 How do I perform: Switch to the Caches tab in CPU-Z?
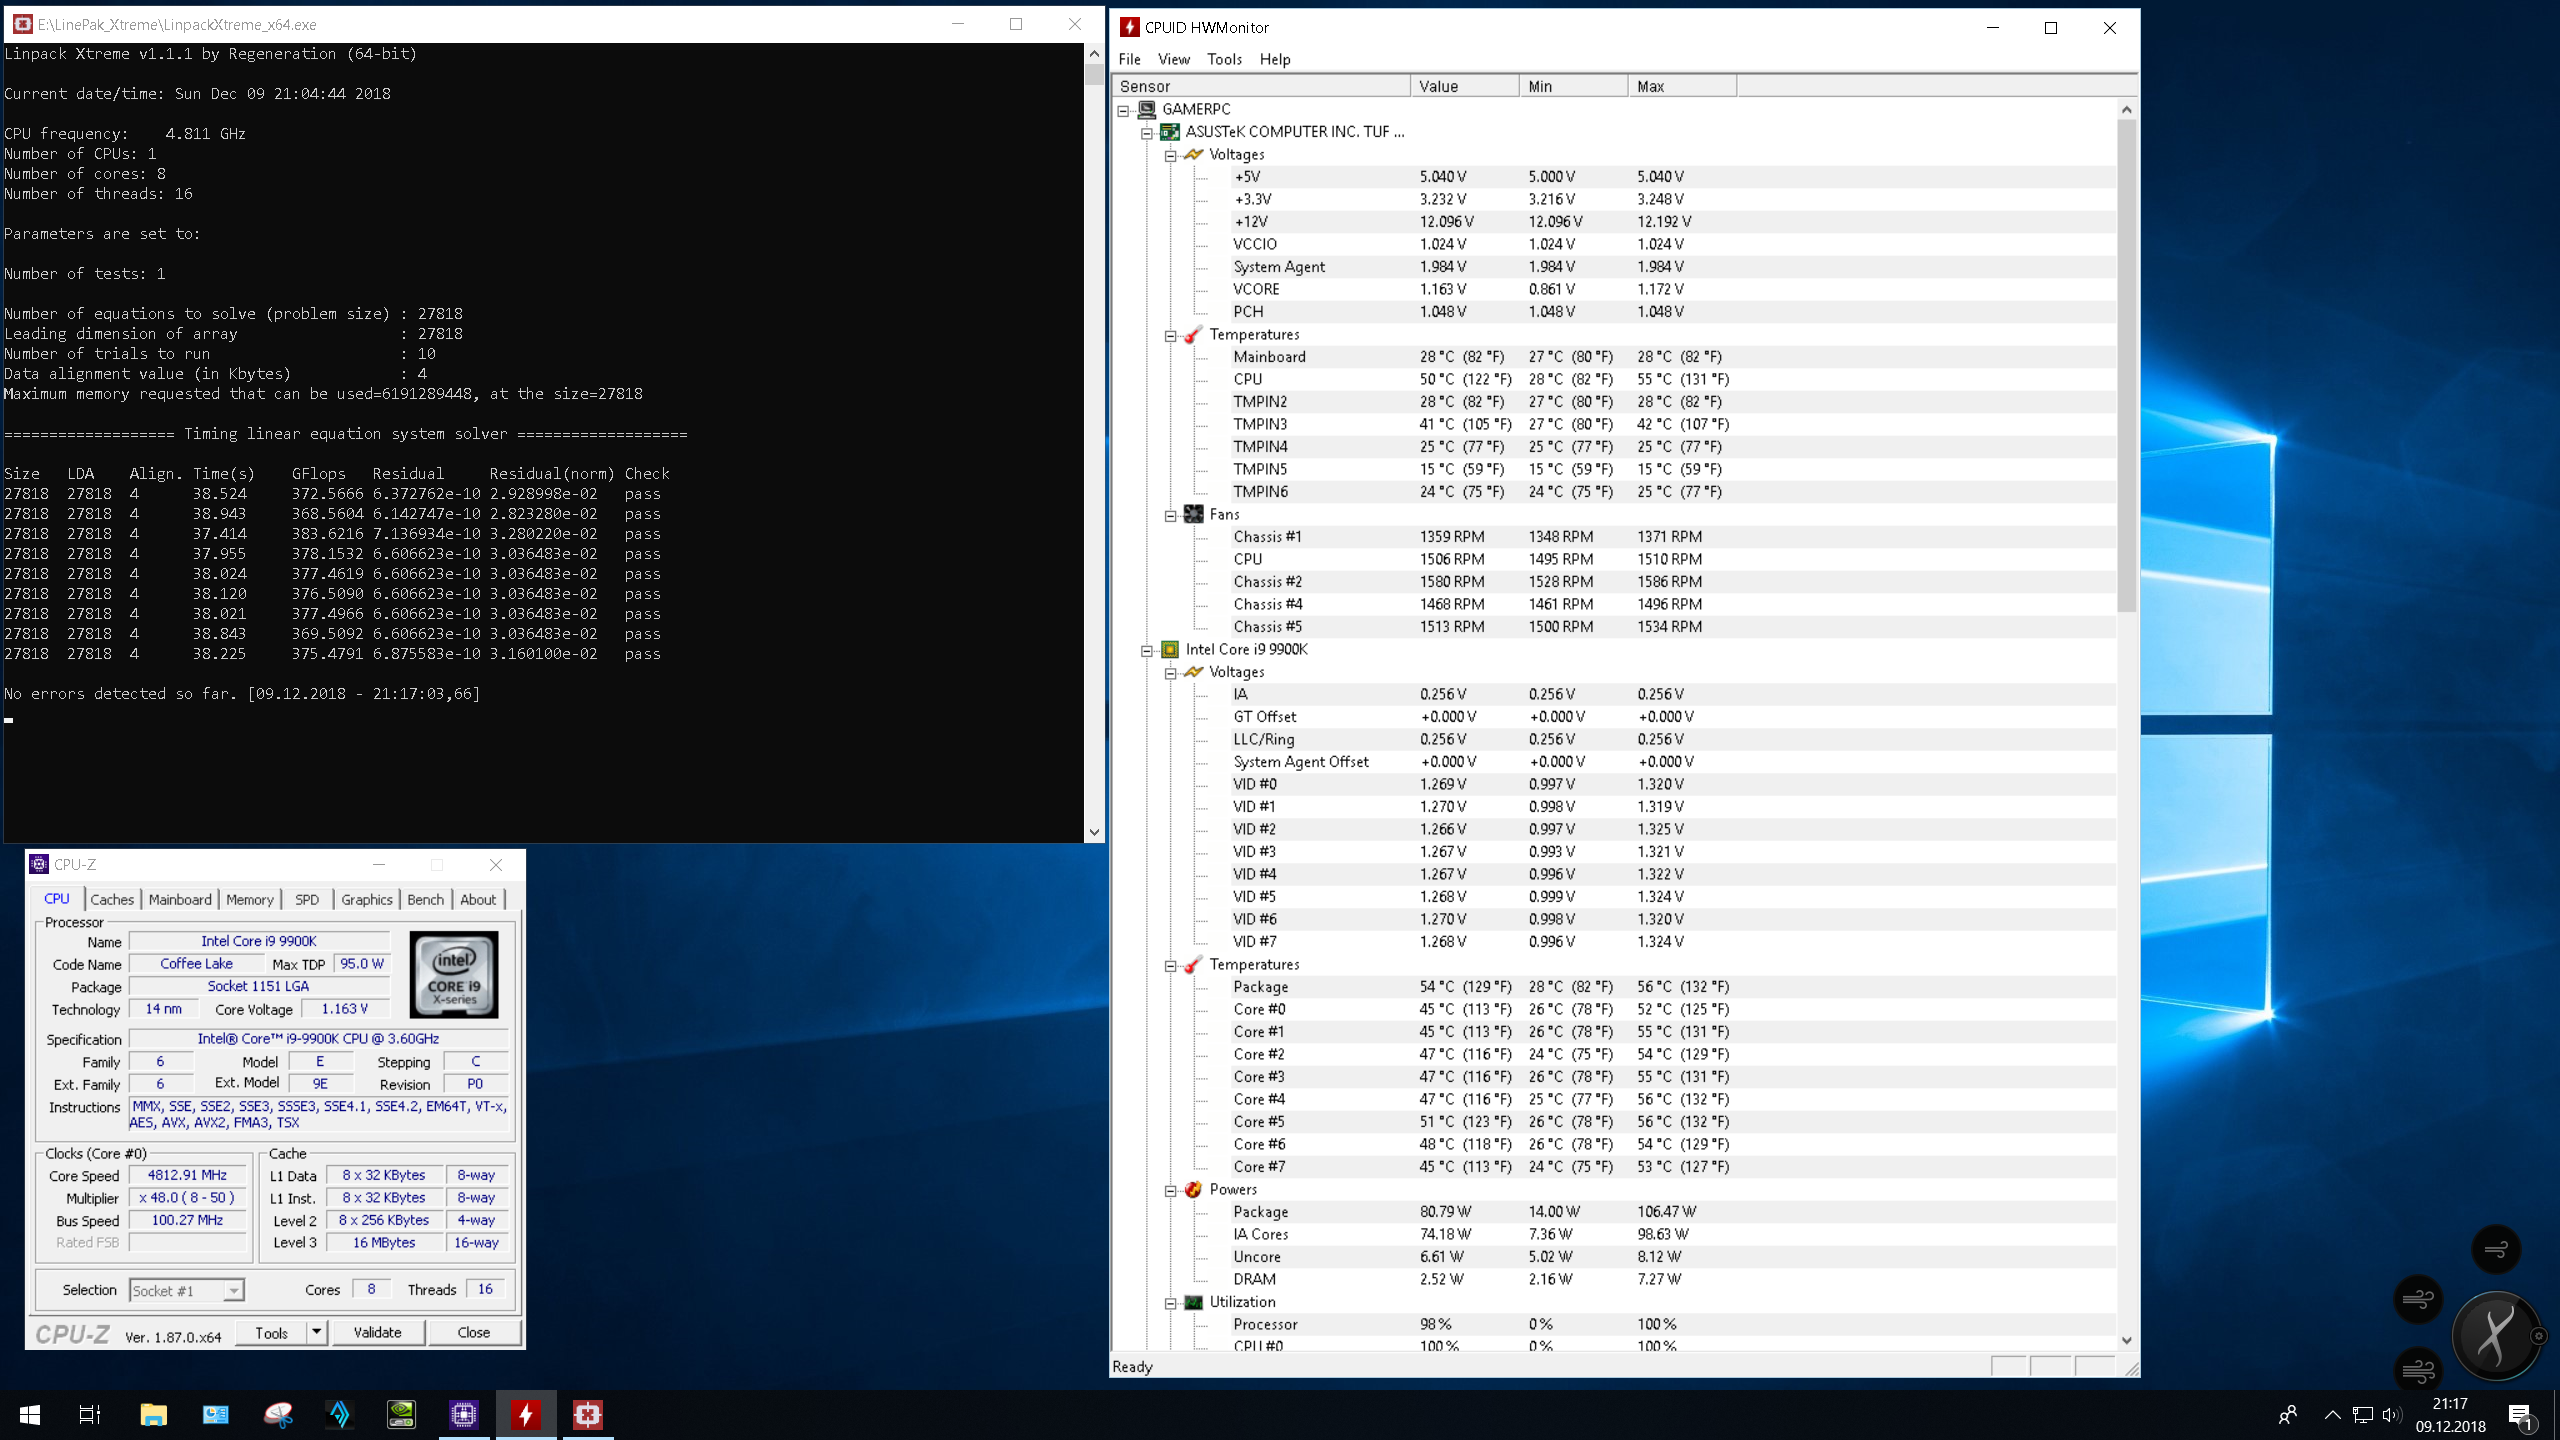tap(112, 899)
